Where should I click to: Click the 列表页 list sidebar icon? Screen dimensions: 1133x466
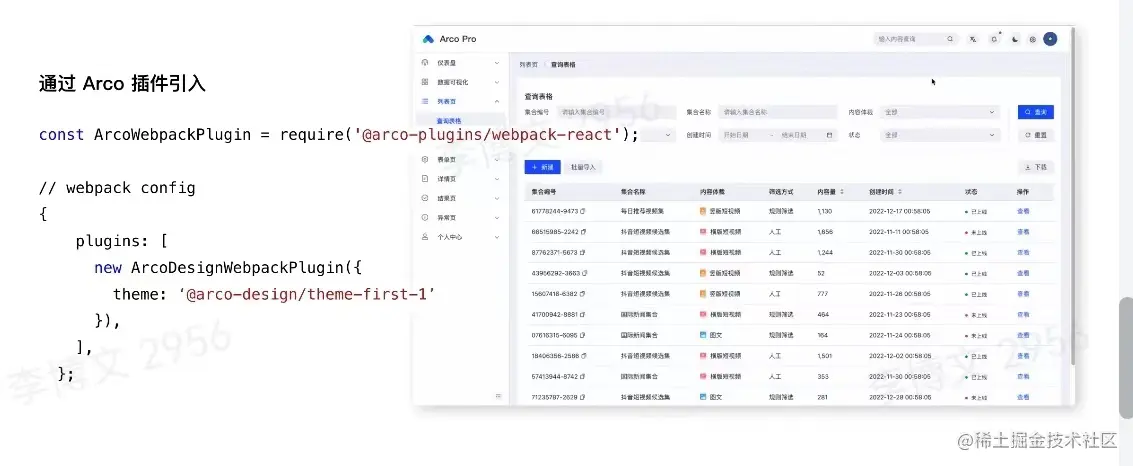(x=425, y=102)
